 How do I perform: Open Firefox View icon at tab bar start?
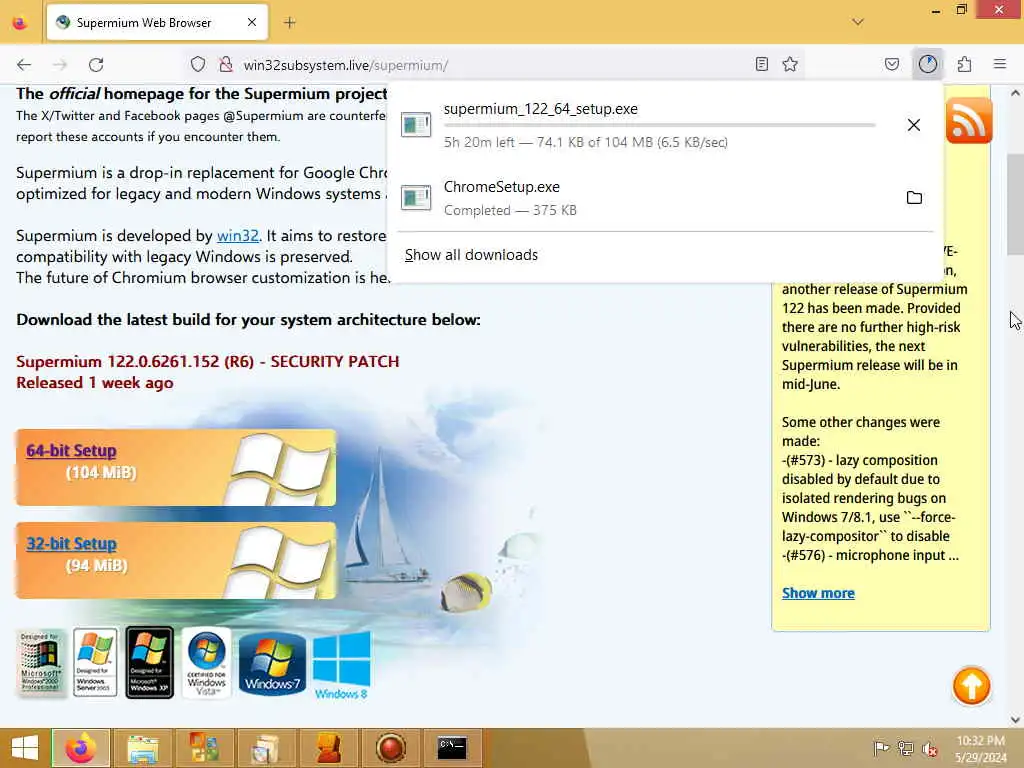20,23
